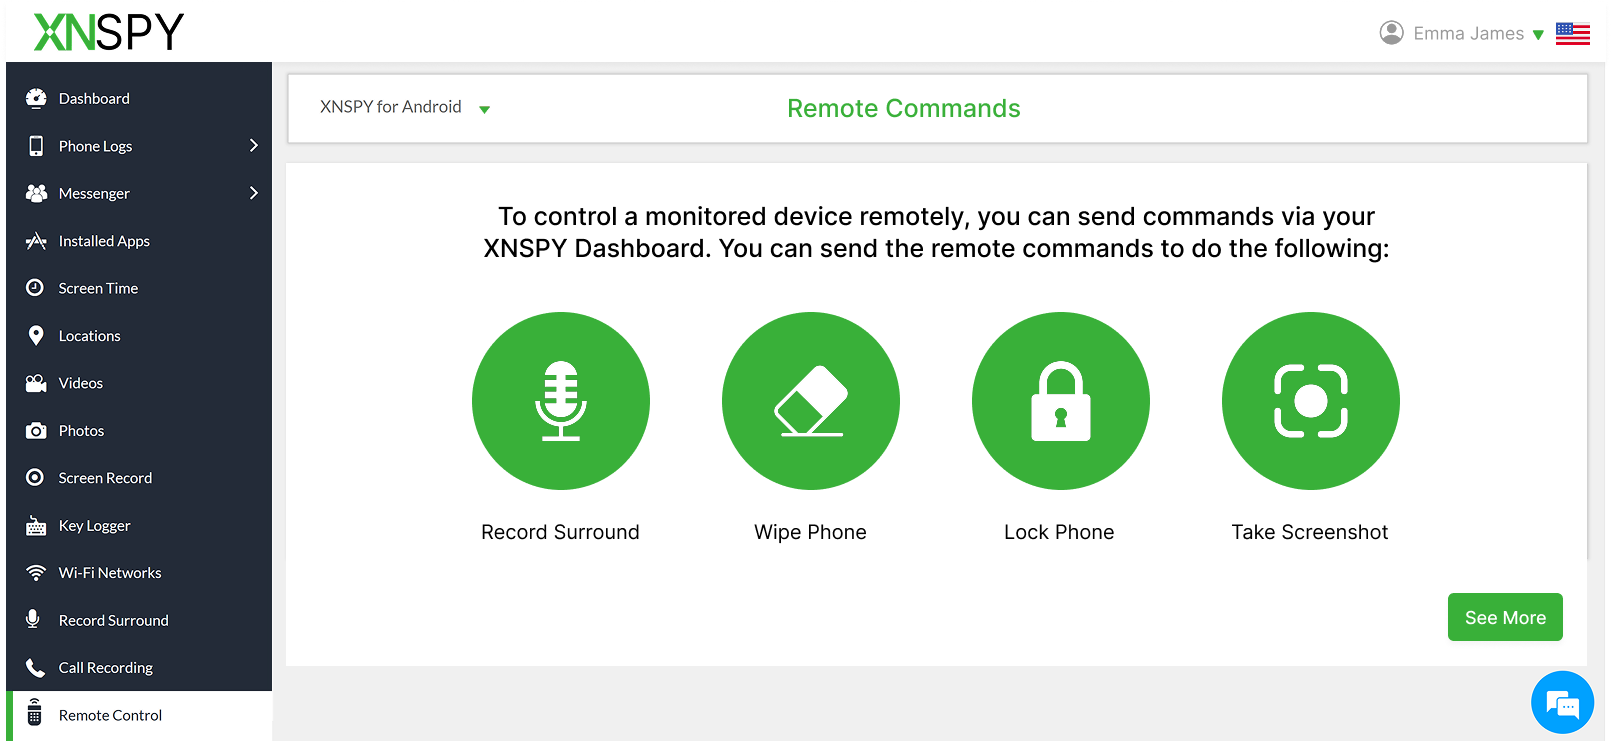The image size is (1612, 741).
Task: Open Screen Record in the sidebar
Action: pos(139,478)
